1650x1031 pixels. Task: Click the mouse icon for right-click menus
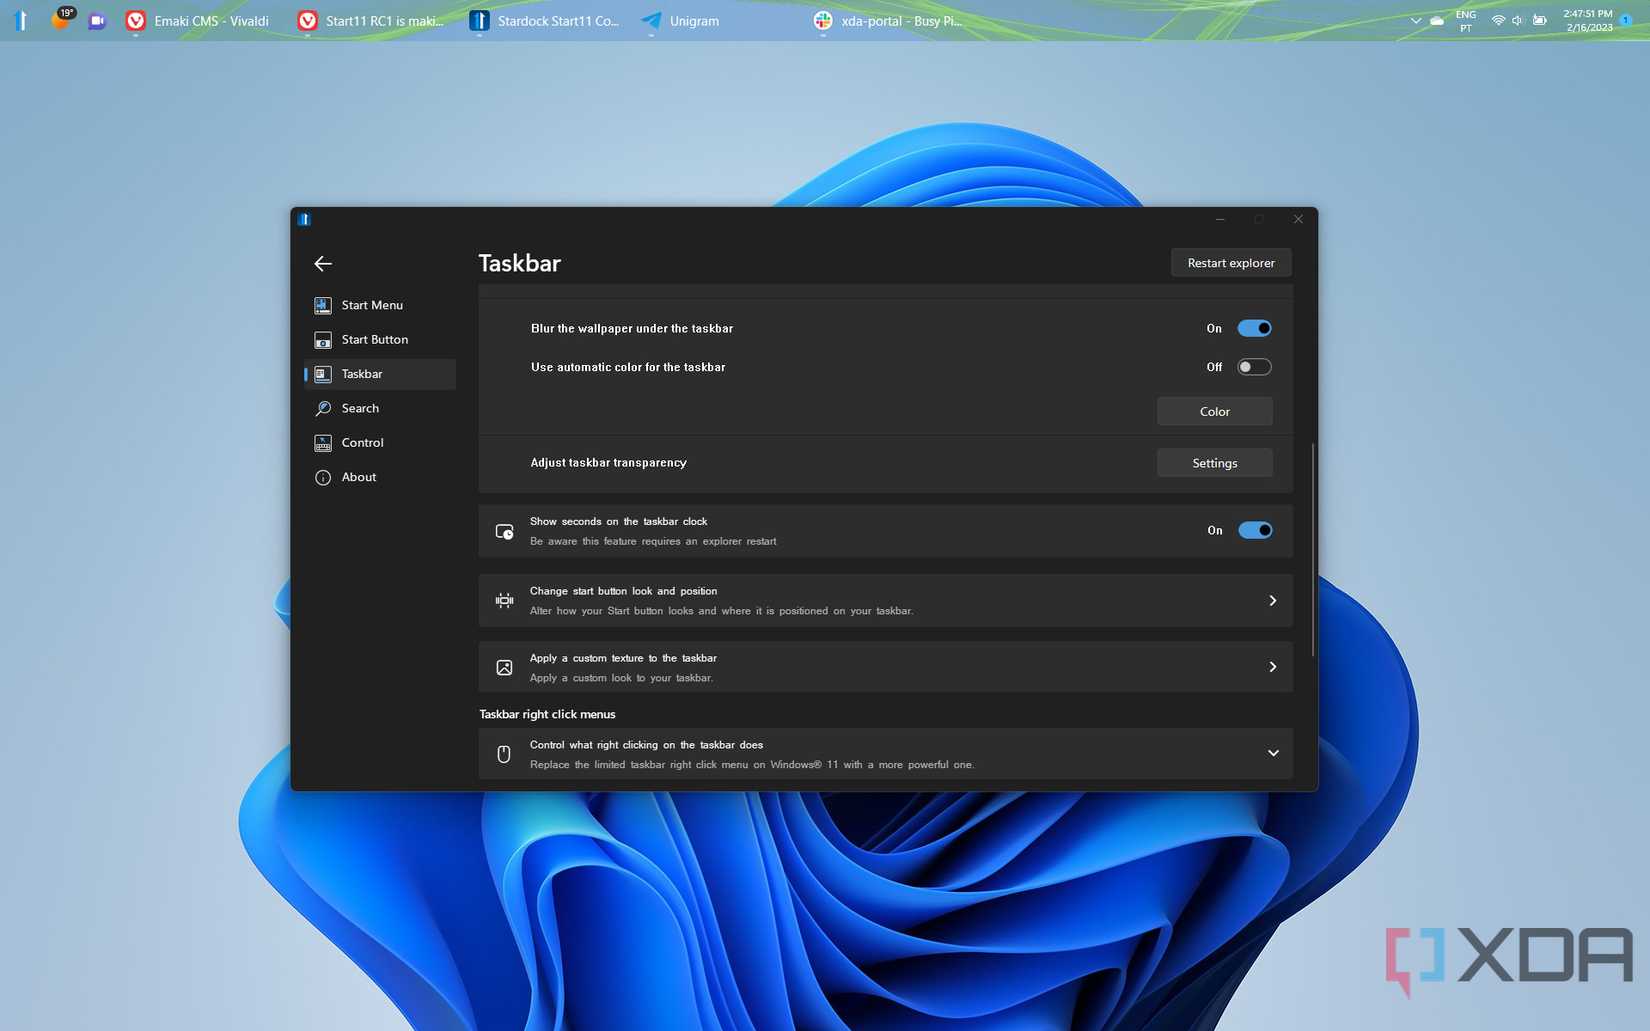[x=504, y=753]
